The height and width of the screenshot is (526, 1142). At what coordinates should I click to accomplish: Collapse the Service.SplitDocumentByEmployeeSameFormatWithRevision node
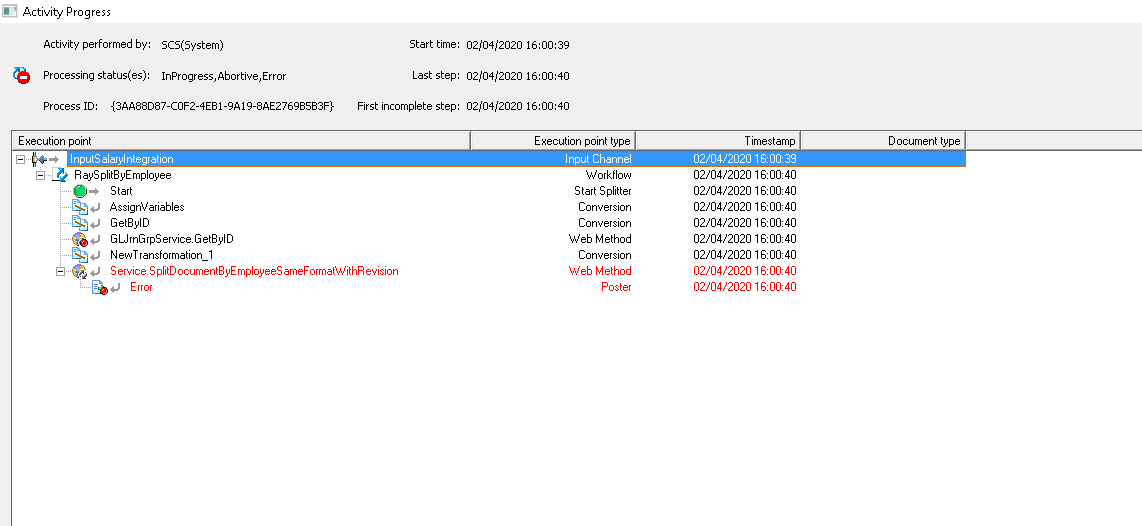60,271
